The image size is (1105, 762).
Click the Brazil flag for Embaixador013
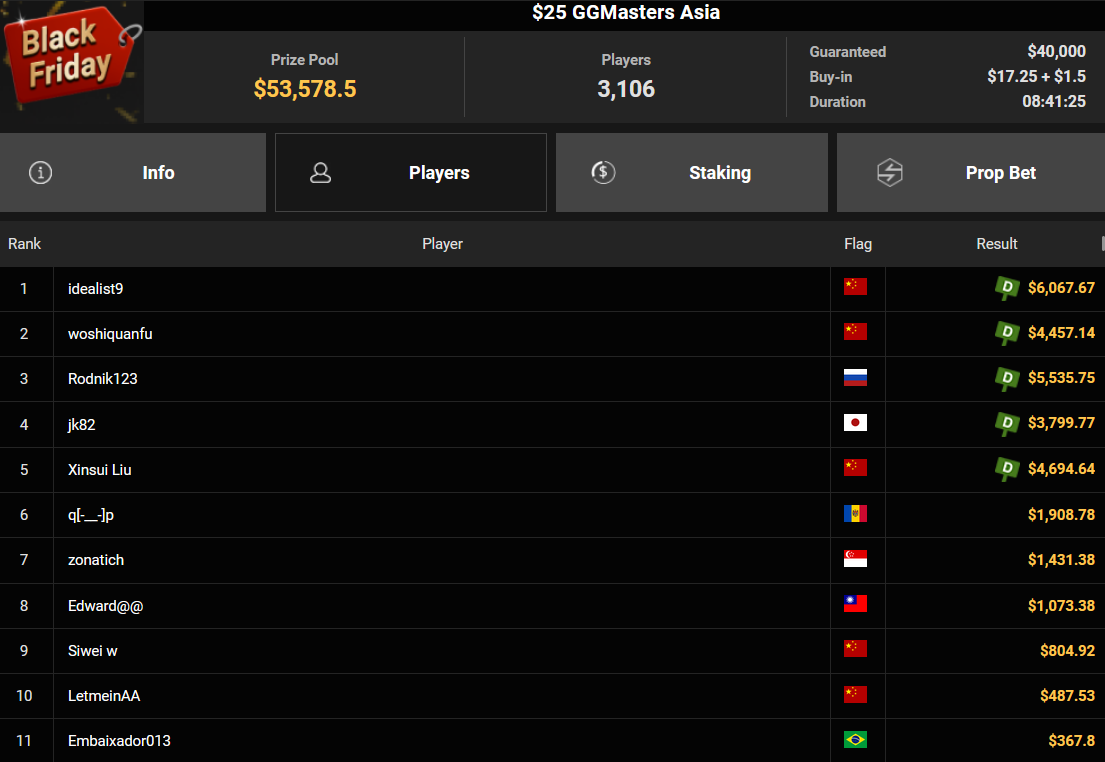click(x=855, y=740)
